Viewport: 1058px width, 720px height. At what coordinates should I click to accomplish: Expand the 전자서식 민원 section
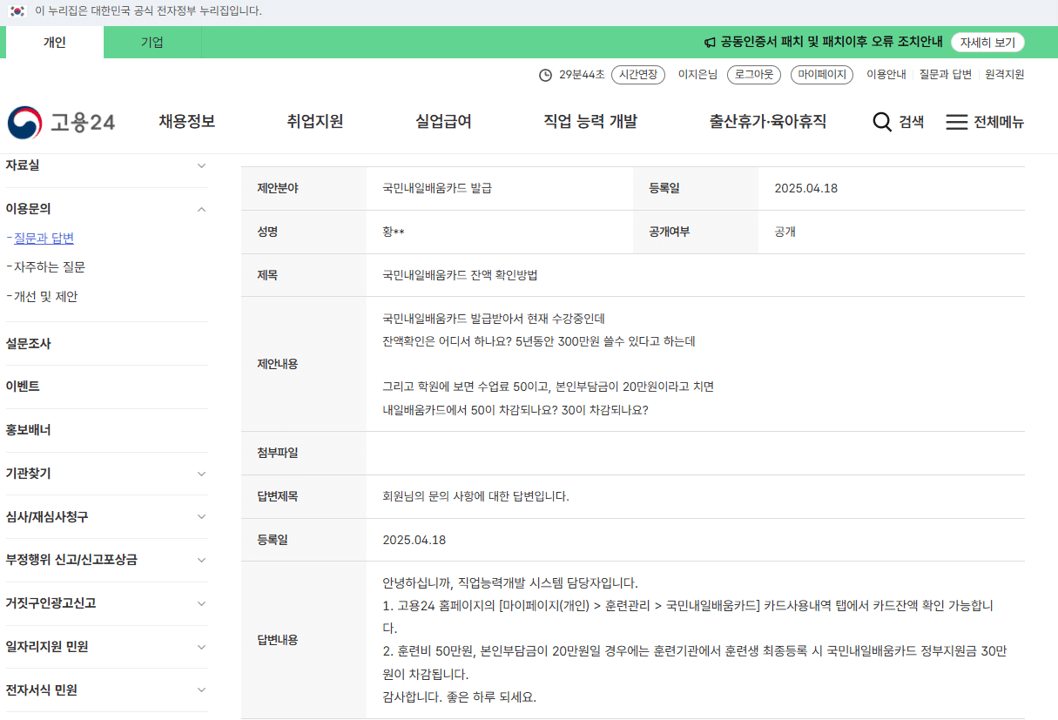[x=106, y=690]
